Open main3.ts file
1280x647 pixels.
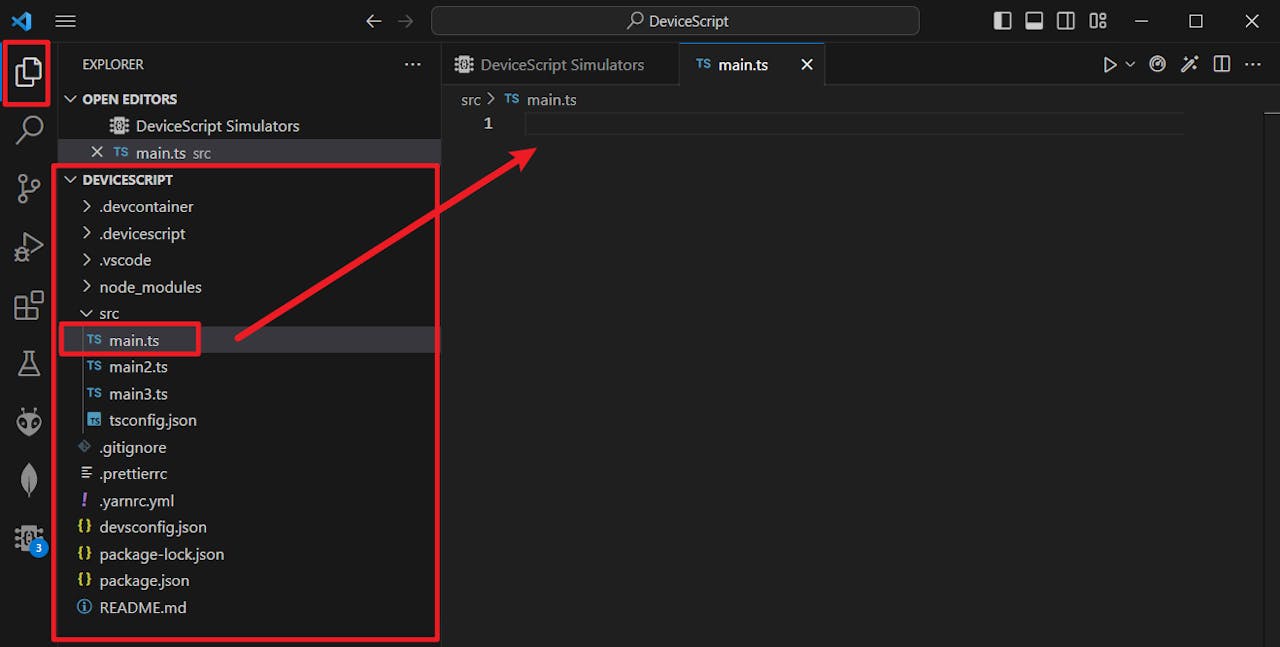(249, 394)
